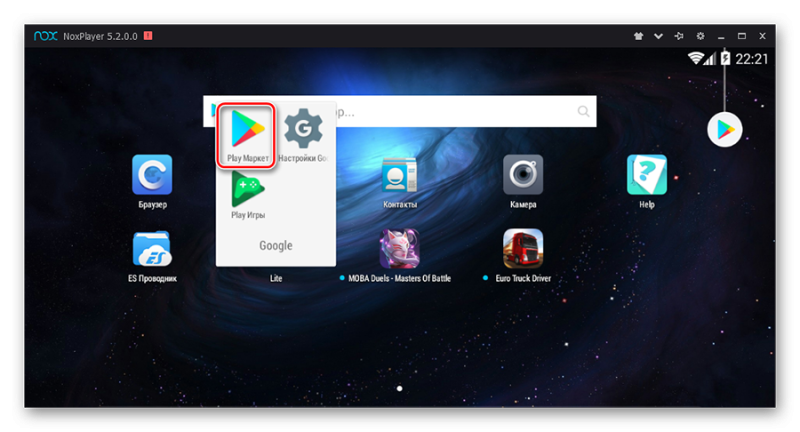
Task: Click the Wi-Fi status icon
Action: [695, 58]
